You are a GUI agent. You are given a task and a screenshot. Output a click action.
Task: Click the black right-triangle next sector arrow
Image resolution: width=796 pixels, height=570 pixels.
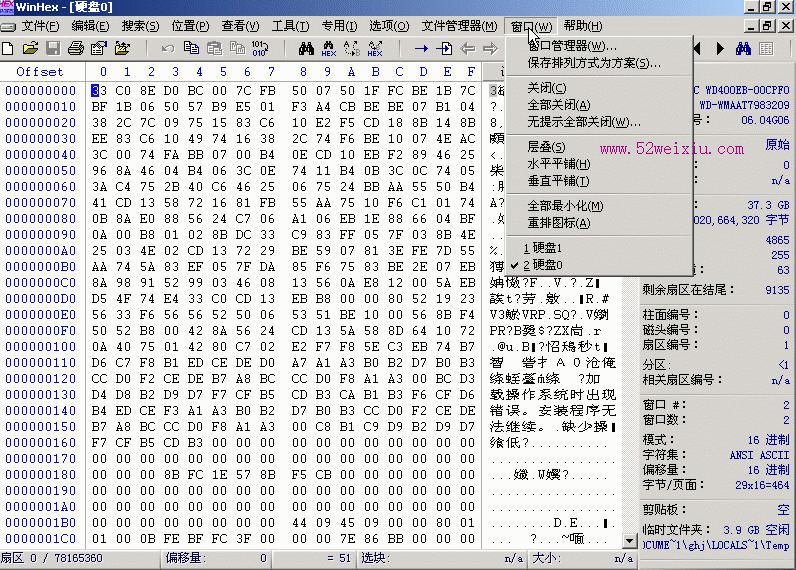point(720,49)
